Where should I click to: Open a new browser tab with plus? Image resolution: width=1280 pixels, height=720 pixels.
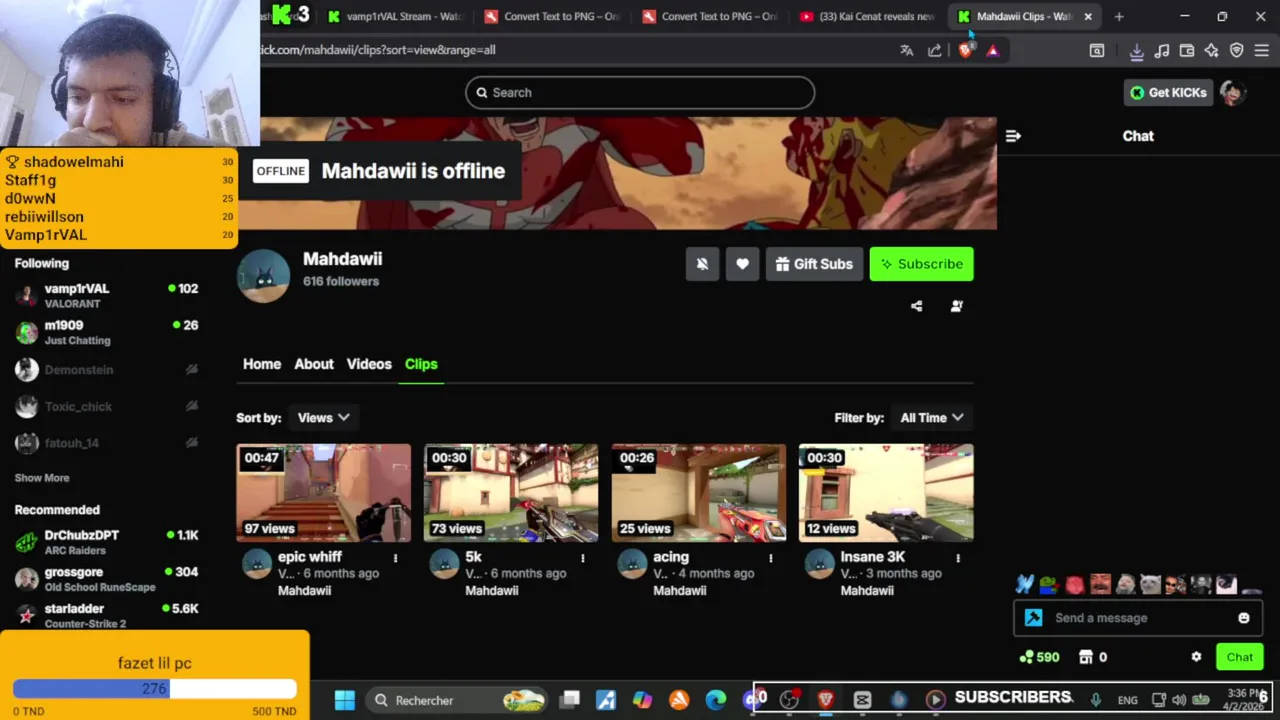click(1119, 16)
